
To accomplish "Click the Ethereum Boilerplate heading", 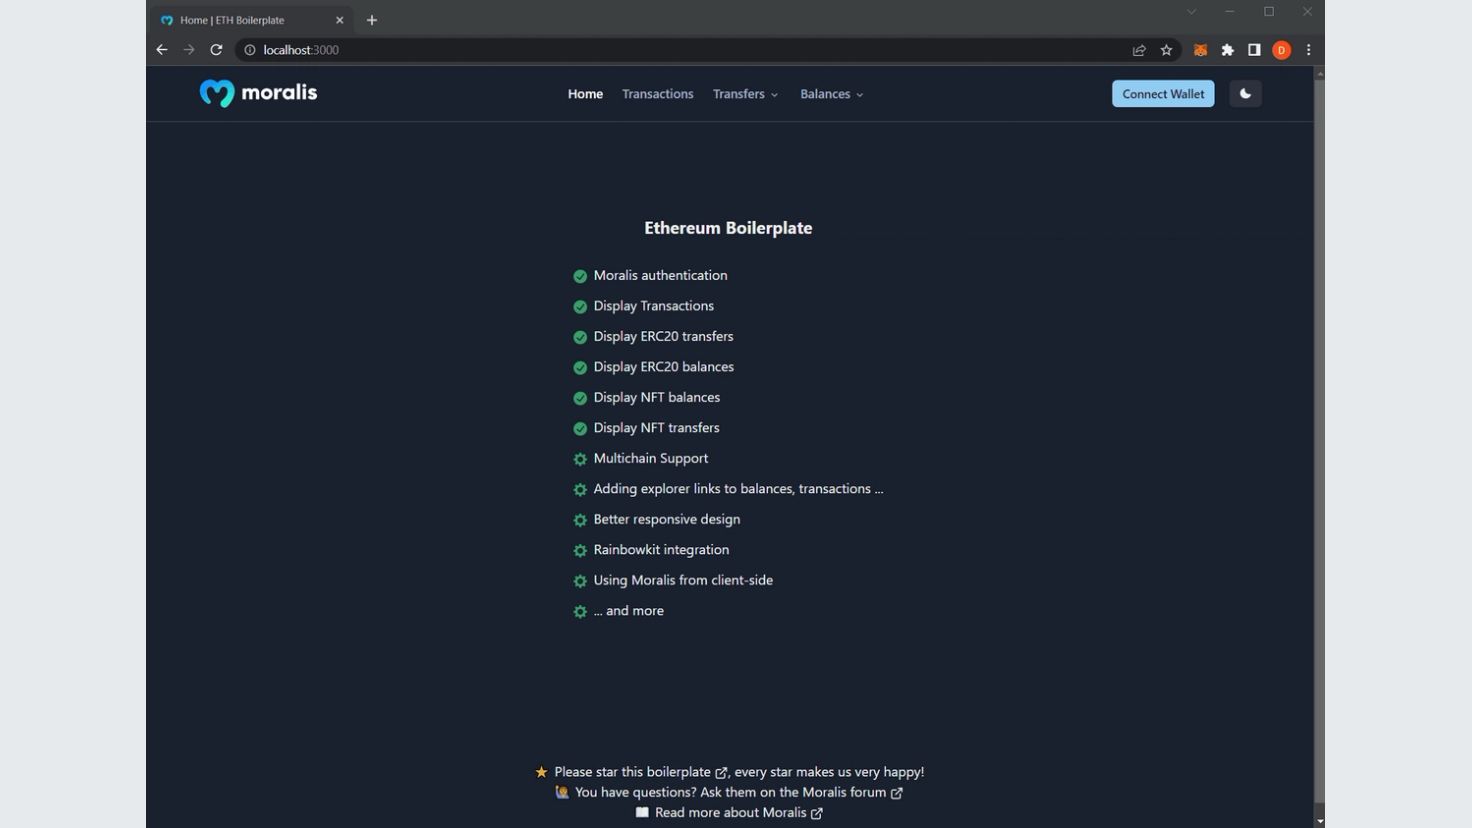I will pyautogui.click(x=728, y=228).
